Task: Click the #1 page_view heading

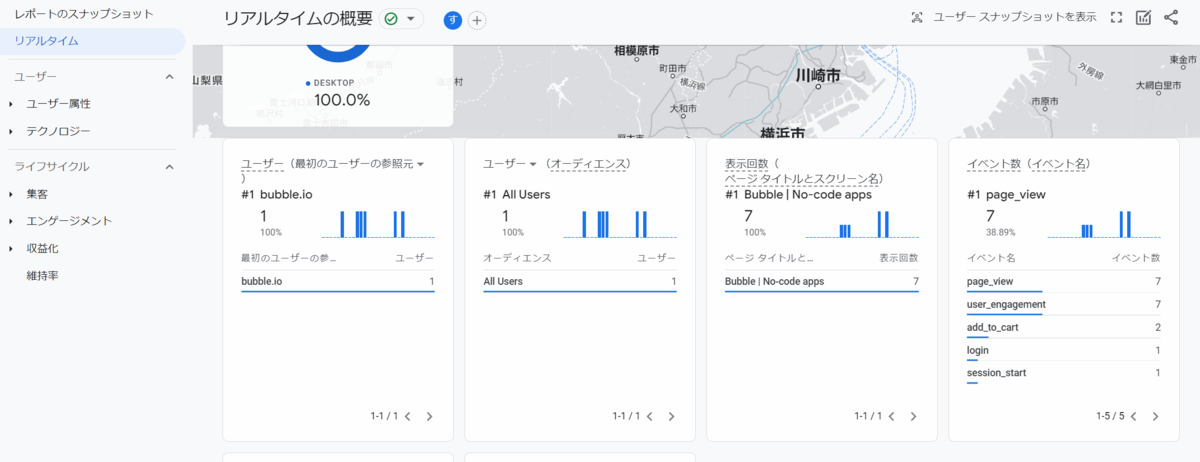Action: (x=1006, y=194)
